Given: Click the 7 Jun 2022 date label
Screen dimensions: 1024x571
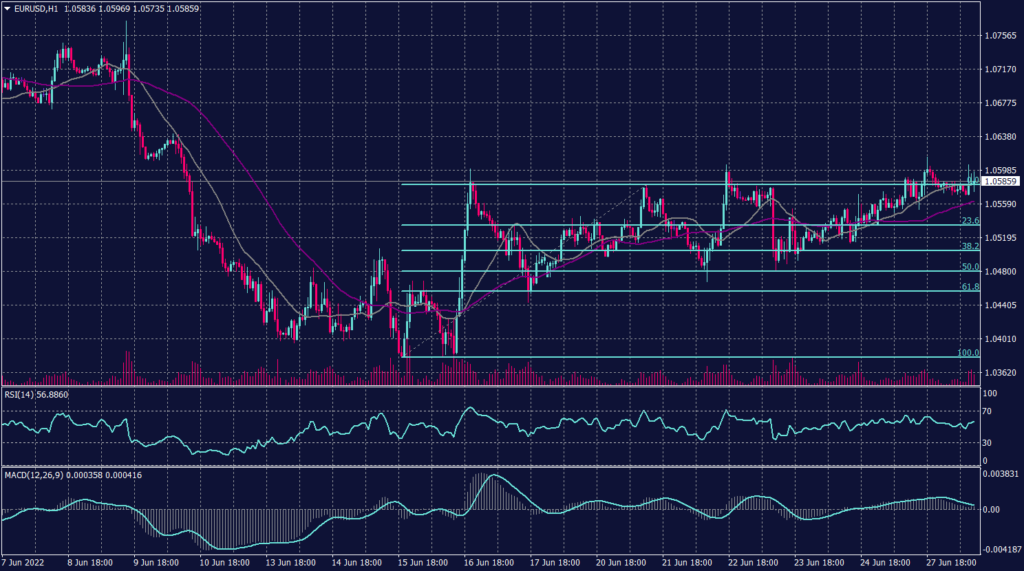Looking at the screenshot, I should (27, 563).
